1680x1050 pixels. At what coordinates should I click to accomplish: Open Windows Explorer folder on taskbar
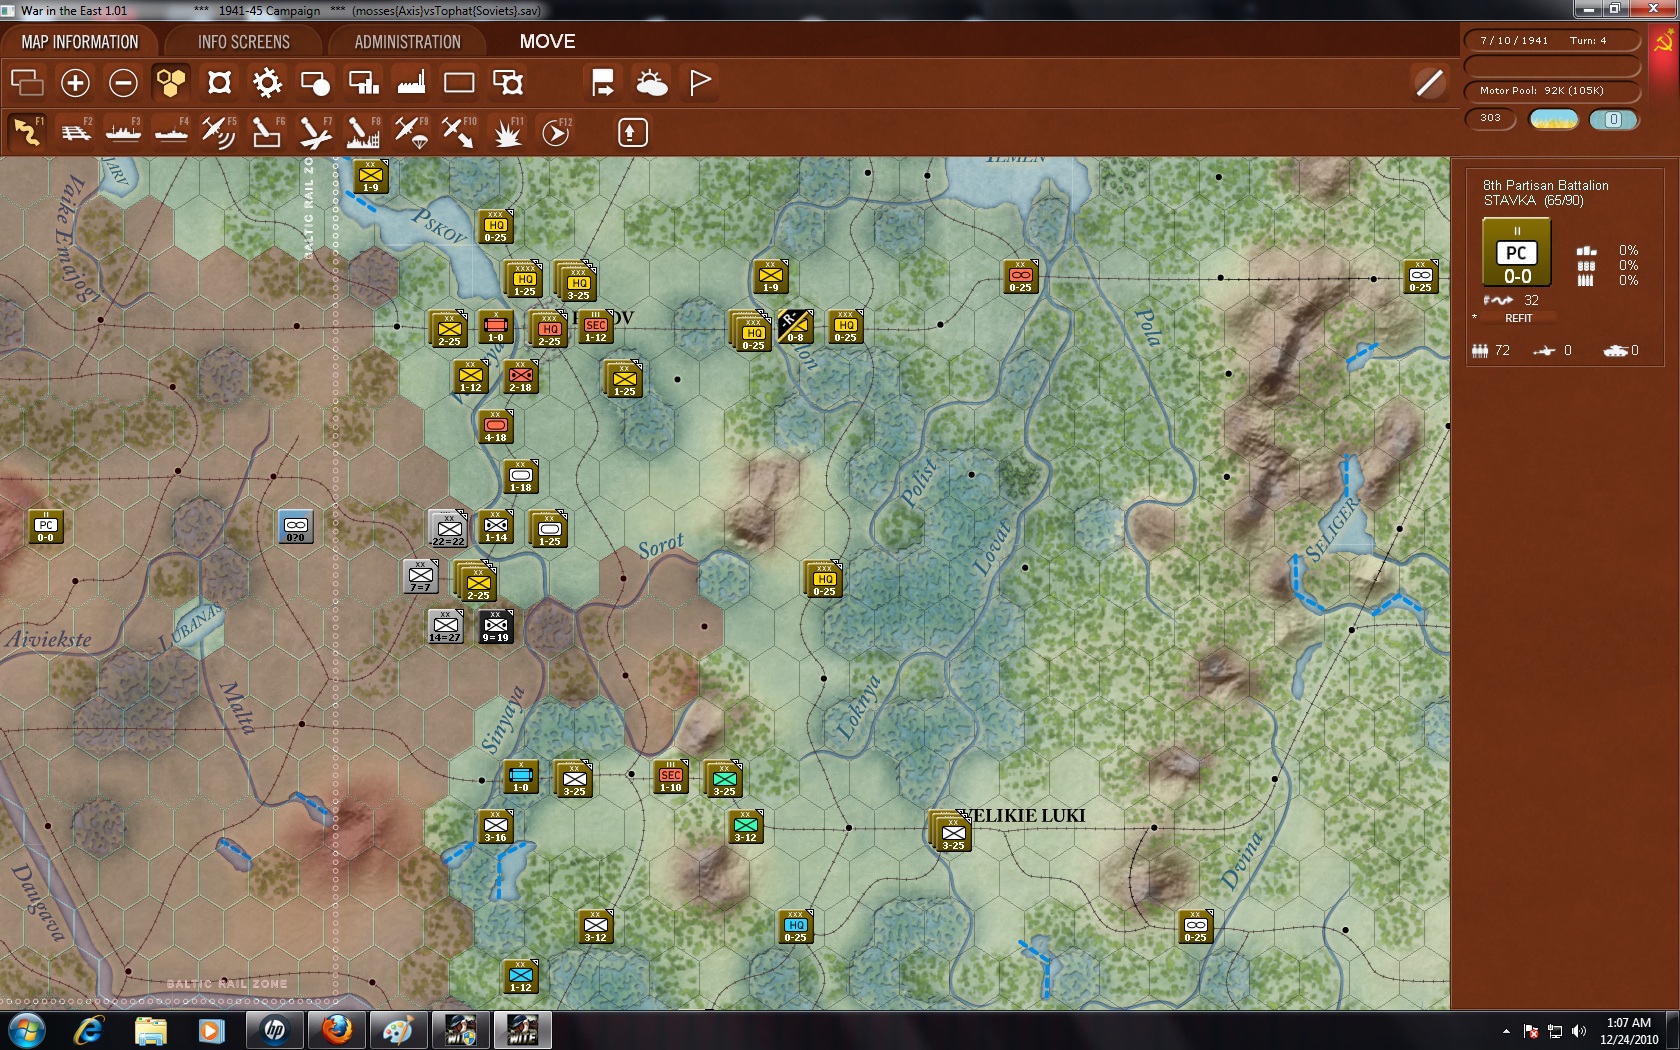[150, 1030]
